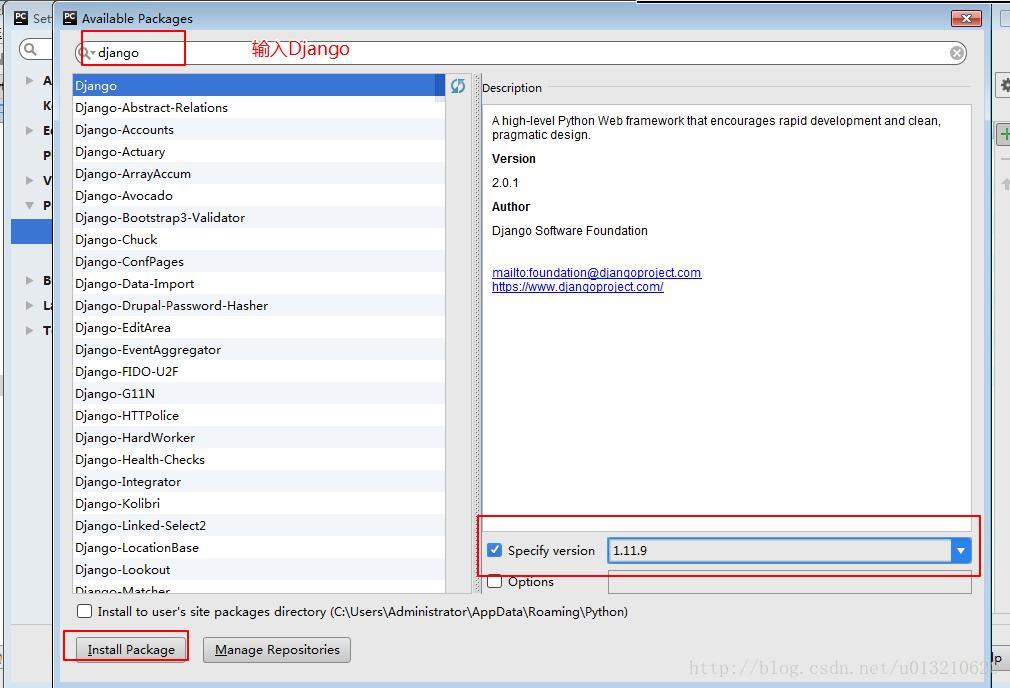Select Django-Linked-Select2 in the list
The width and height of the screenshot is (1010, 688).
(259, 525)
